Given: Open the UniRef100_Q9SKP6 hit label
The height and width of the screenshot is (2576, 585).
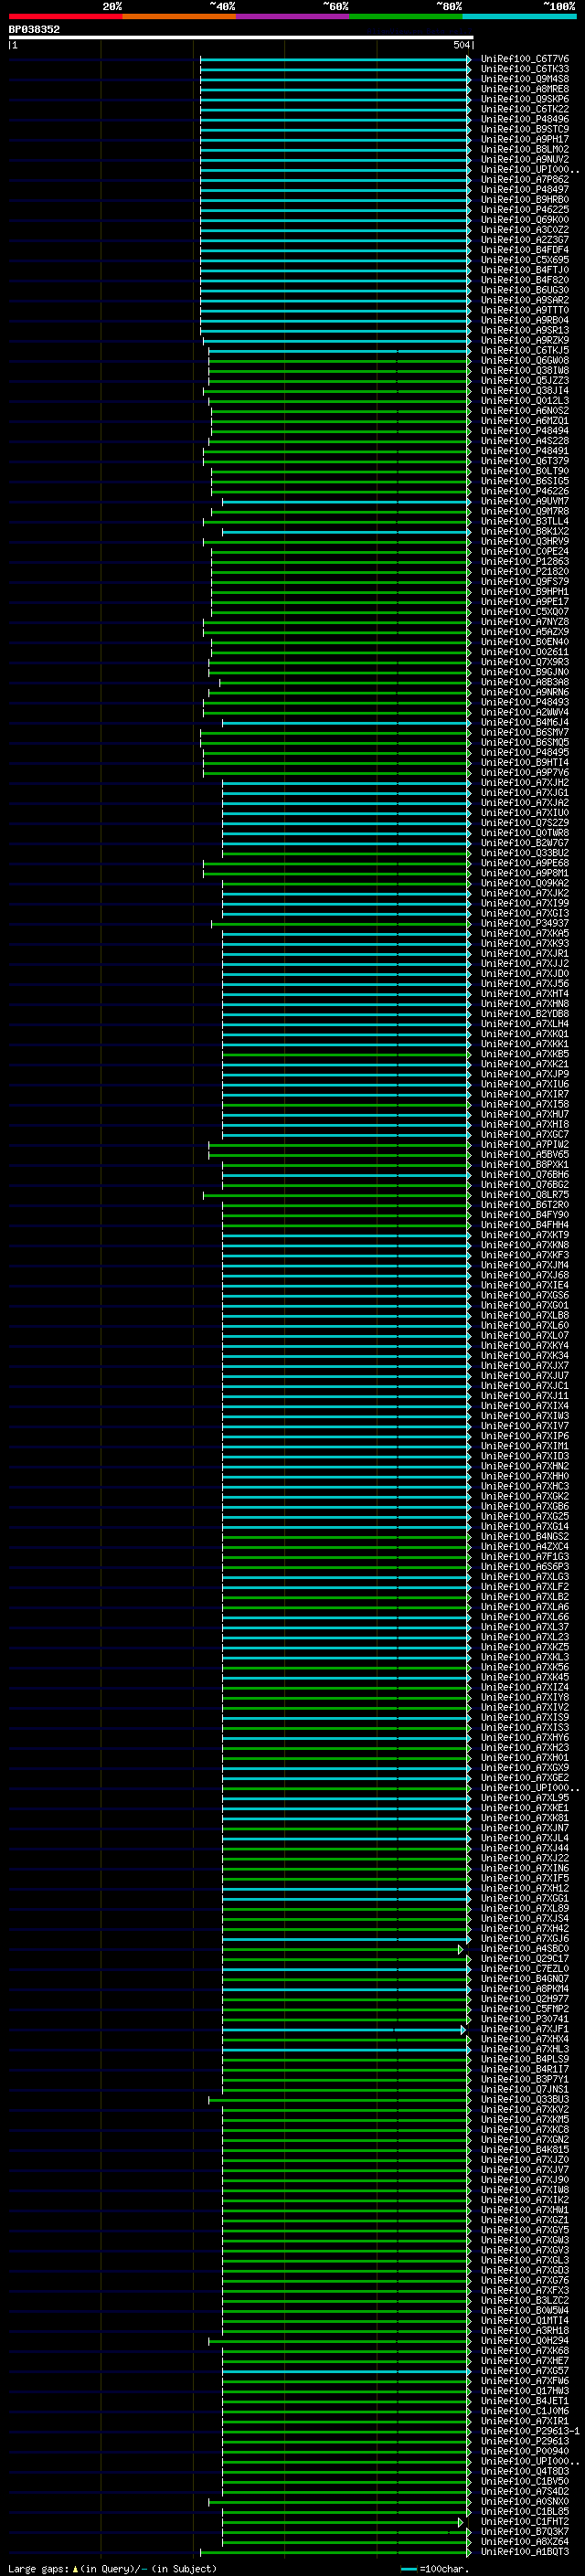Looking at the screenshot, I should tap(524, 99).
